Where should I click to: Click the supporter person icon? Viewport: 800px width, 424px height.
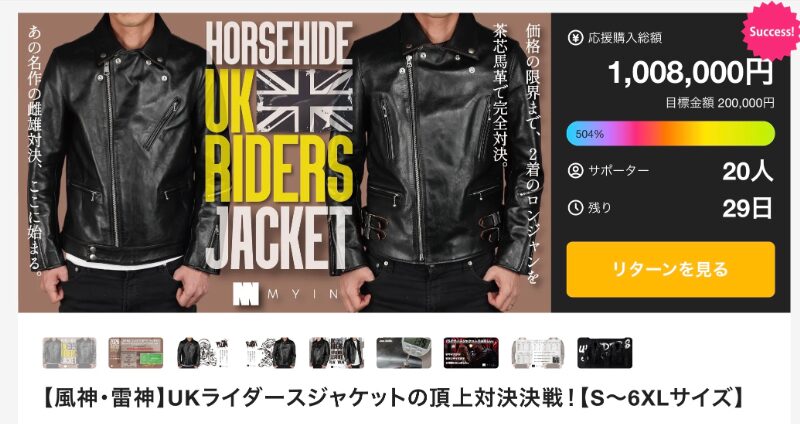tap(575, 170)
